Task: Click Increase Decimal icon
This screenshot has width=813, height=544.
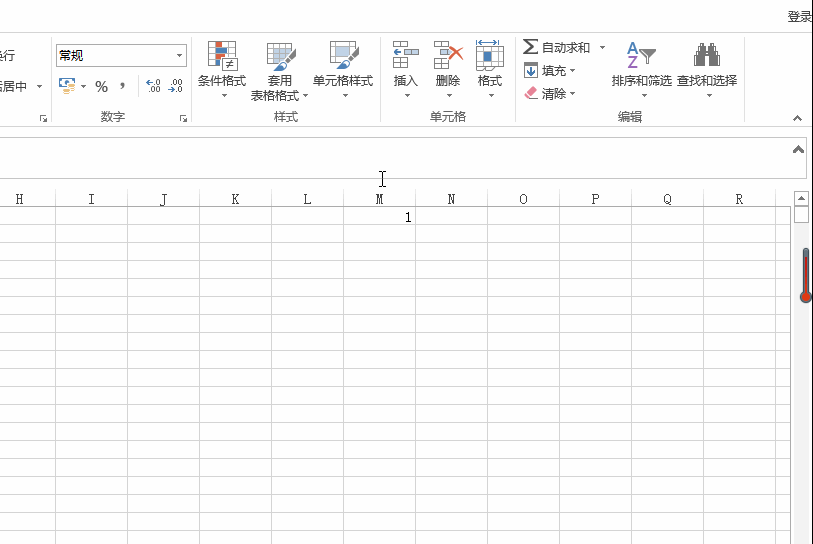Action: [153, 86]
